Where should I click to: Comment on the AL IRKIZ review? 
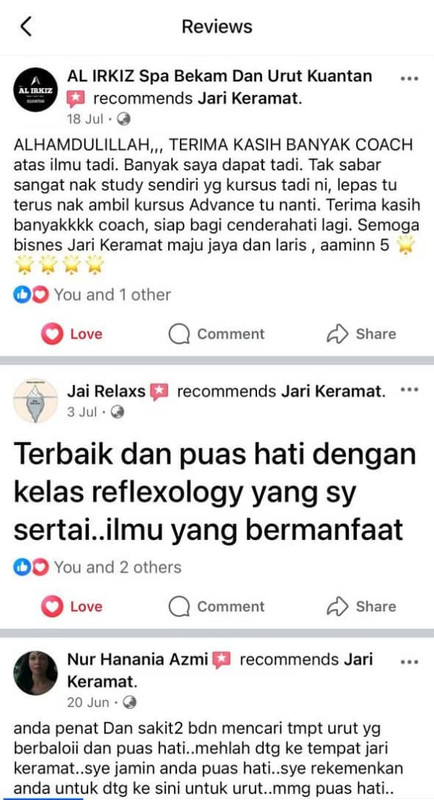[217, 334]
